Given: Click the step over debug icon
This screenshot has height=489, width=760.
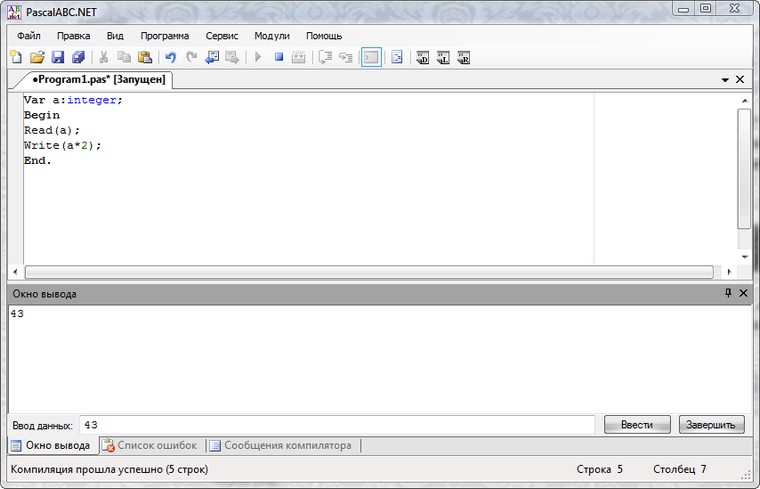Looking at the screenshot, I should click(325, 57).
